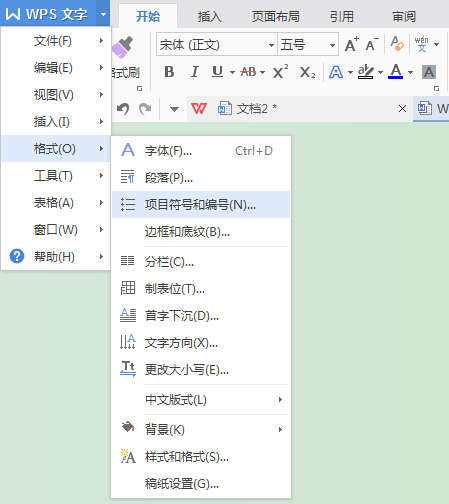Choose 样式和格式(S)... menu entry

click(x=201, y=457)
